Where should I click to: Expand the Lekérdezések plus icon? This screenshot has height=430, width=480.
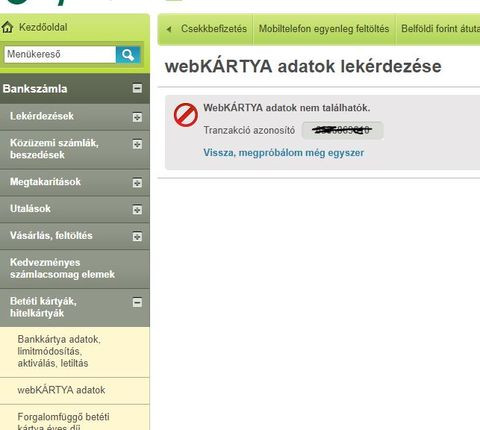(137, 117)
